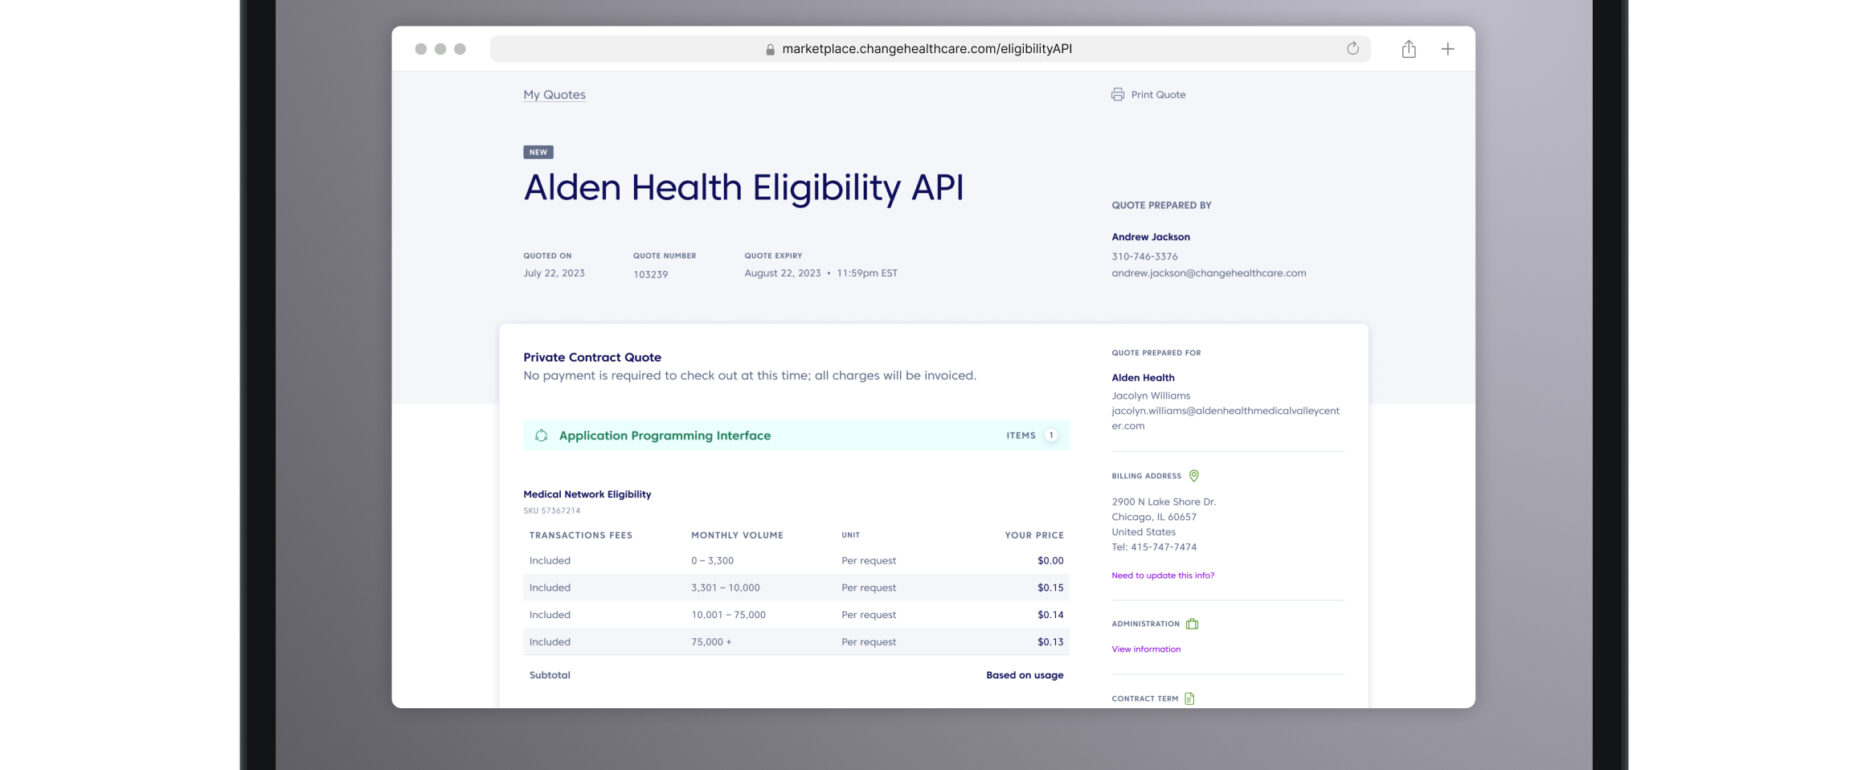Open View information under Administration
The image size is (1870, 770).
click(1146, 650)
